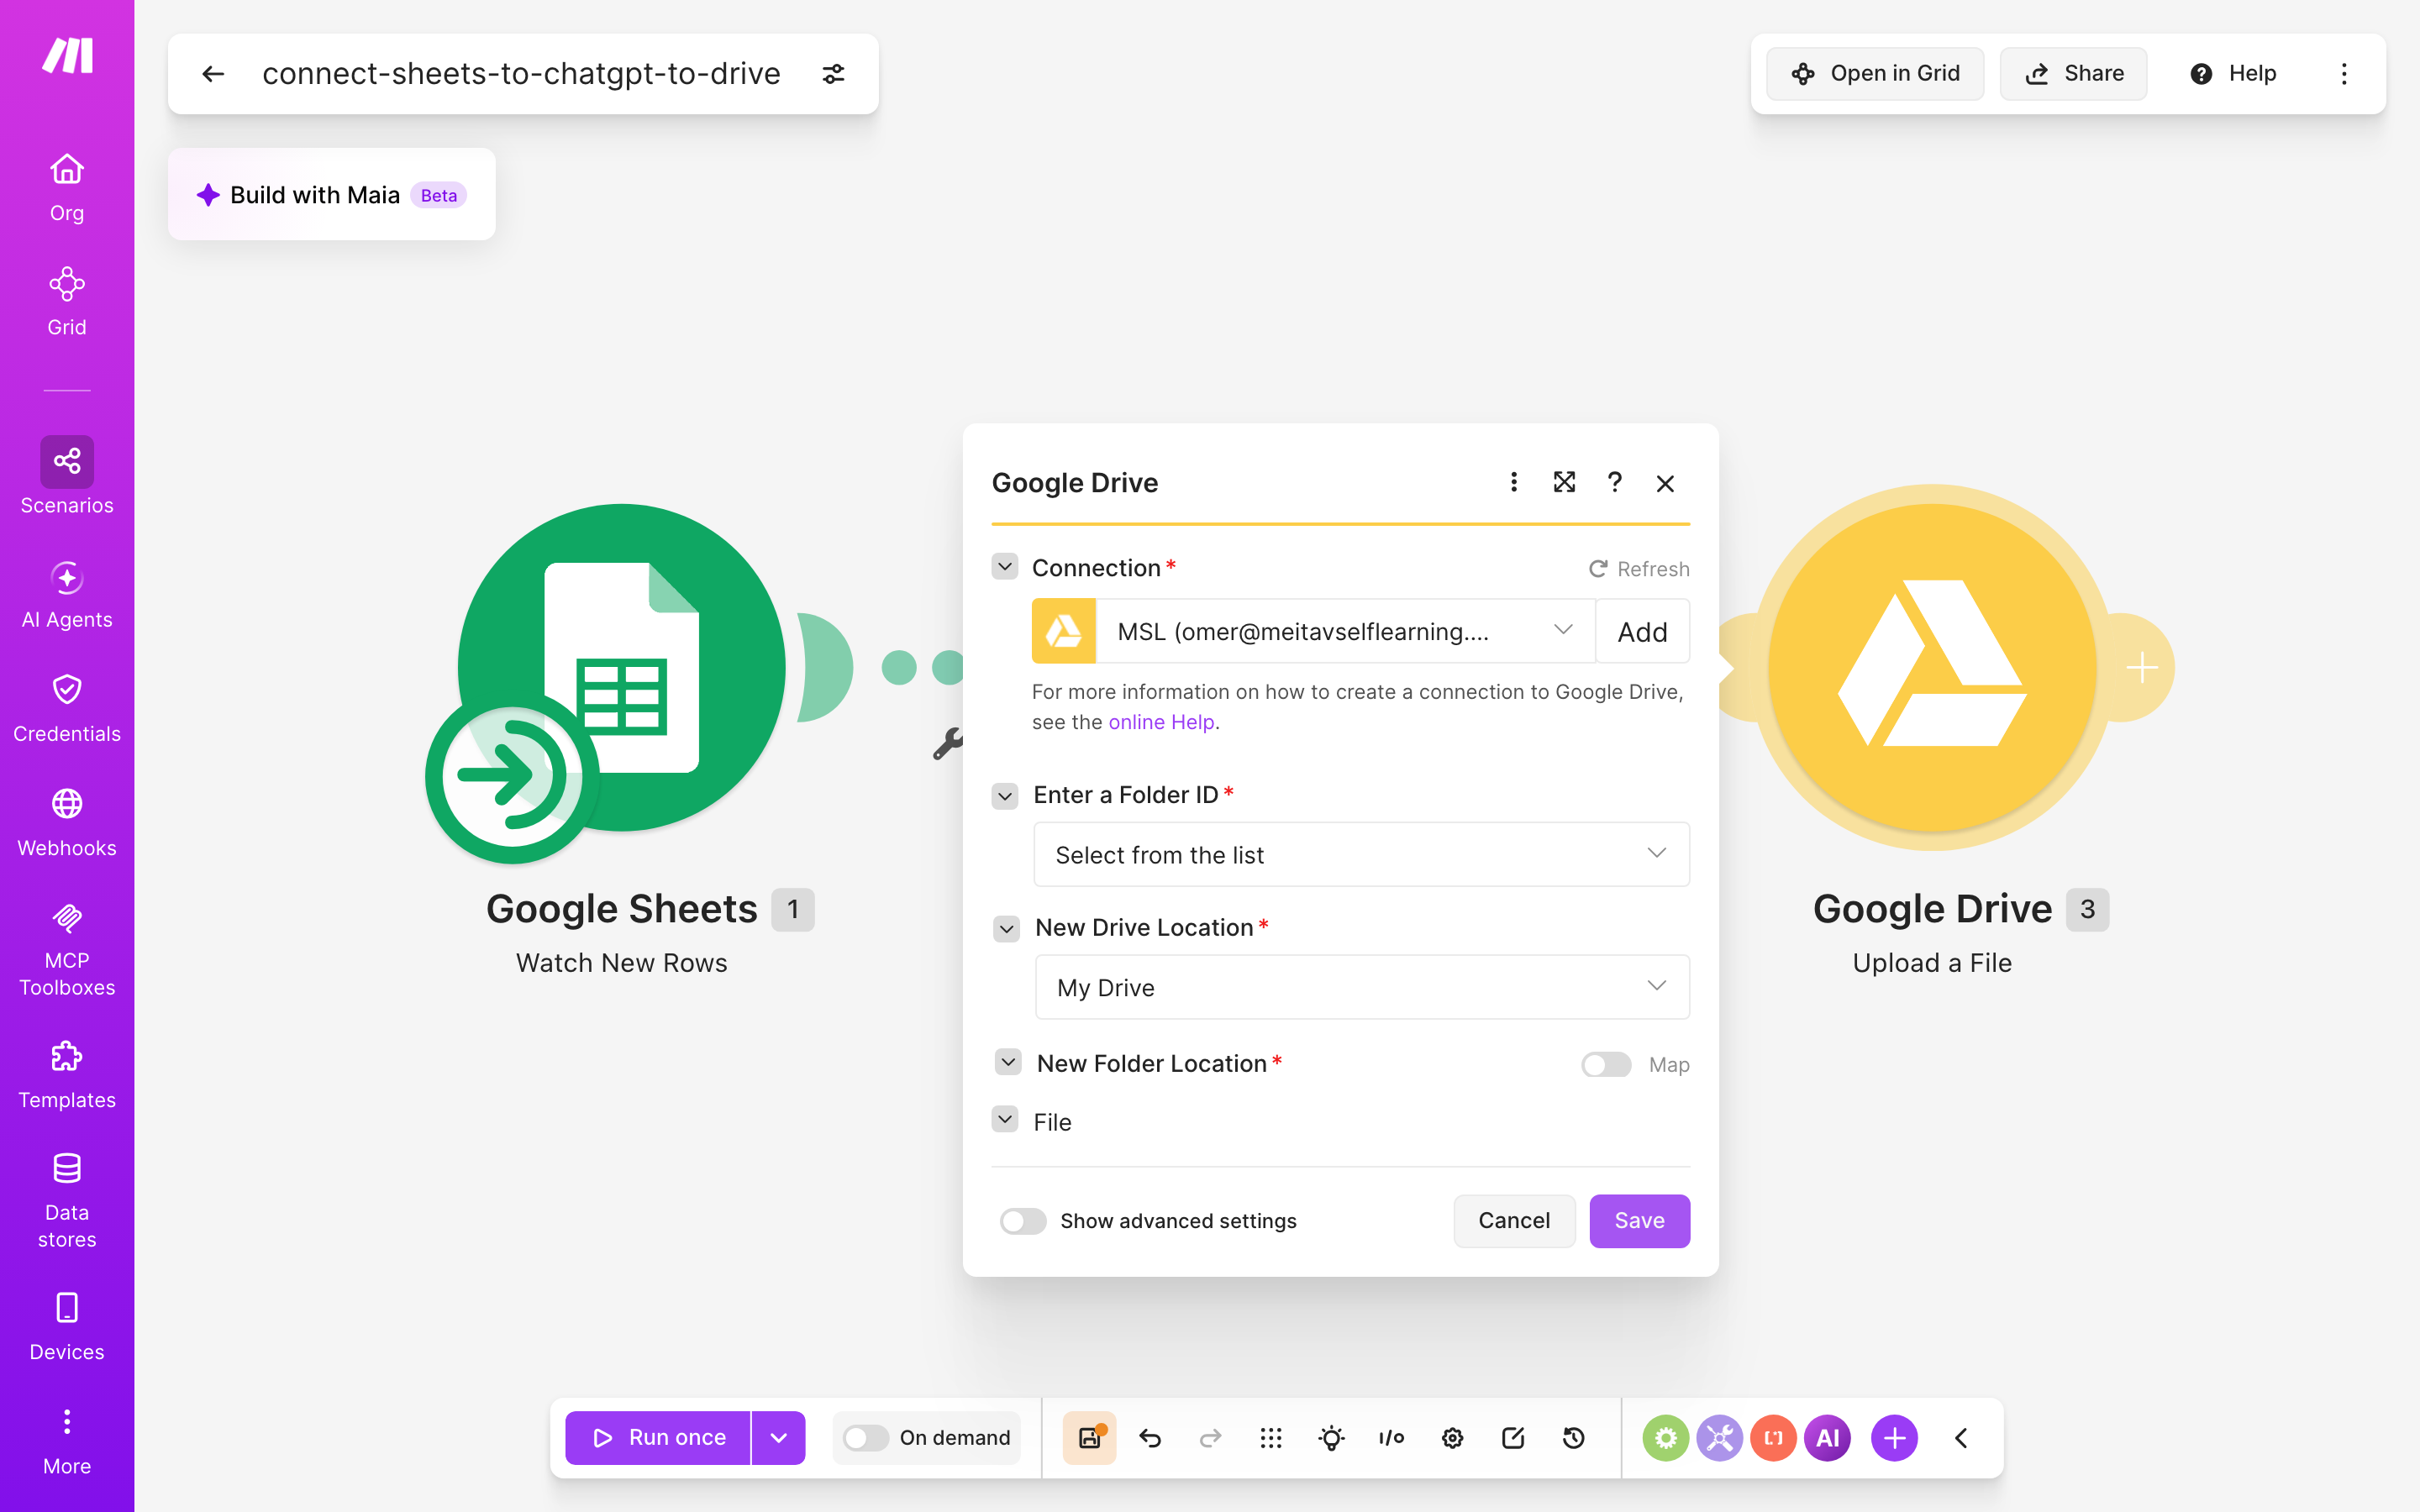
Task: Click the Share button
Action: 2074,74
